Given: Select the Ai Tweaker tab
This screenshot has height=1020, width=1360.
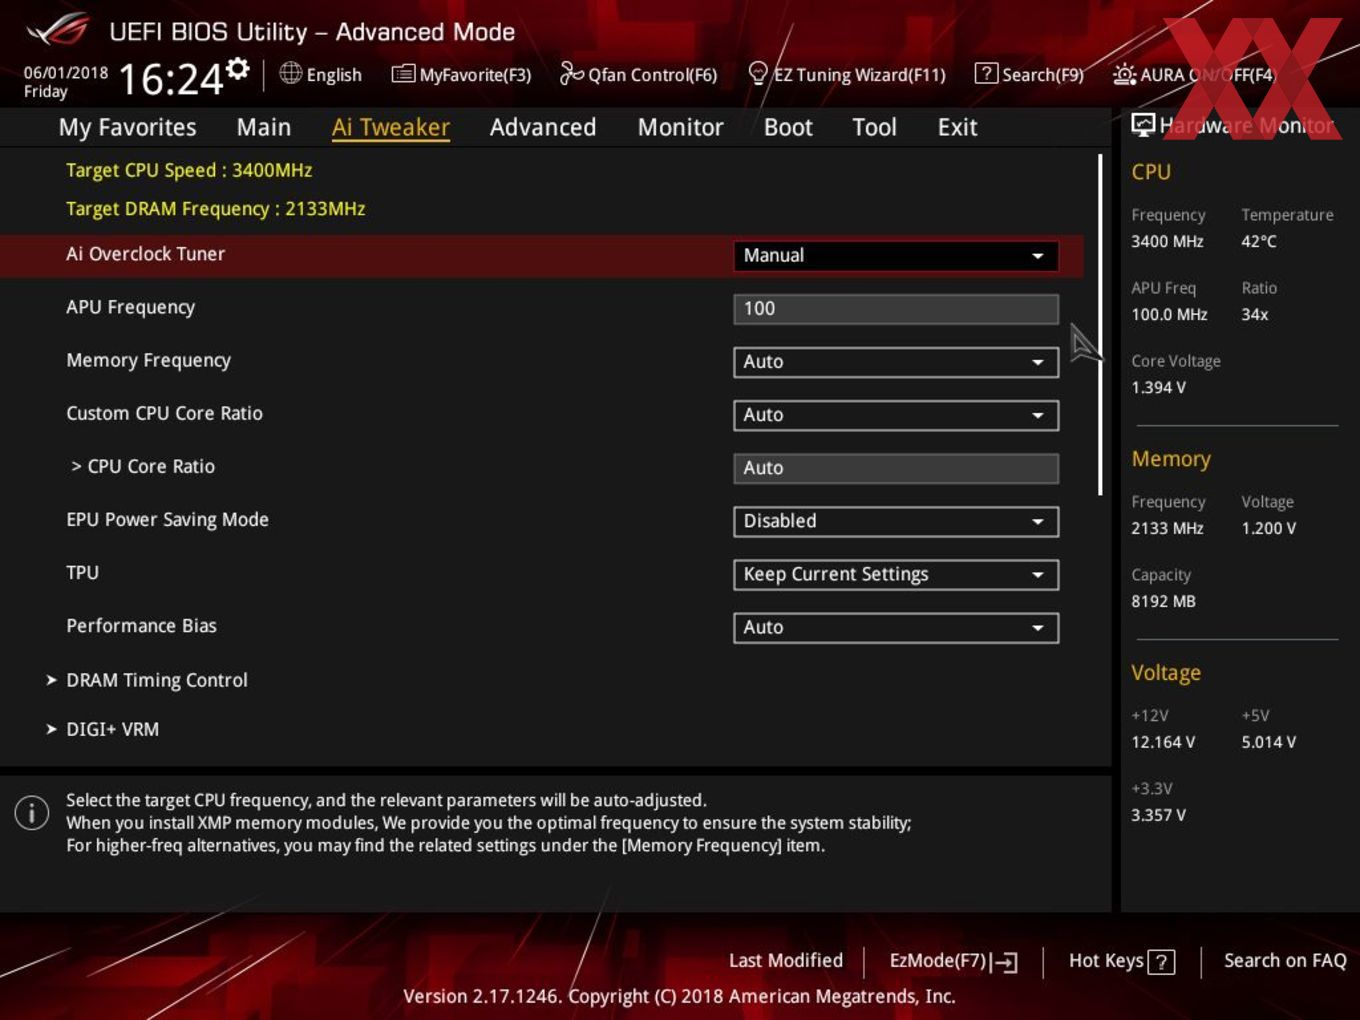Looking at the screenshot, I should 391,127.
